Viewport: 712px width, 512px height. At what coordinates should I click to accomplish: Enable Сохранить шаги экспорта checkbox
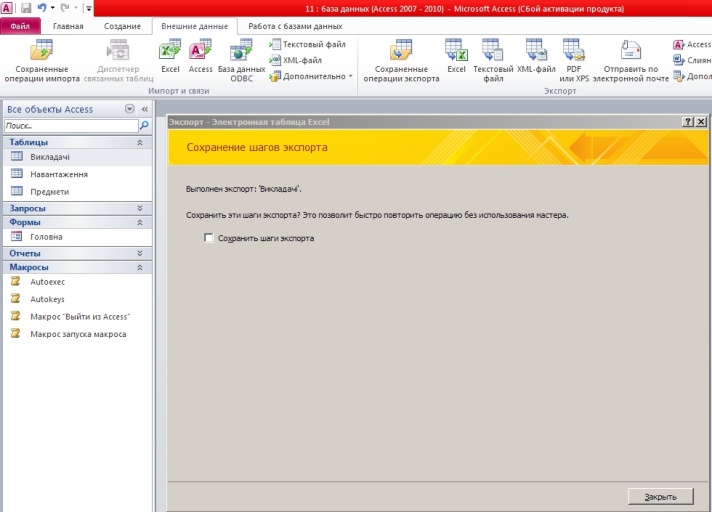(x=208, y=238)
